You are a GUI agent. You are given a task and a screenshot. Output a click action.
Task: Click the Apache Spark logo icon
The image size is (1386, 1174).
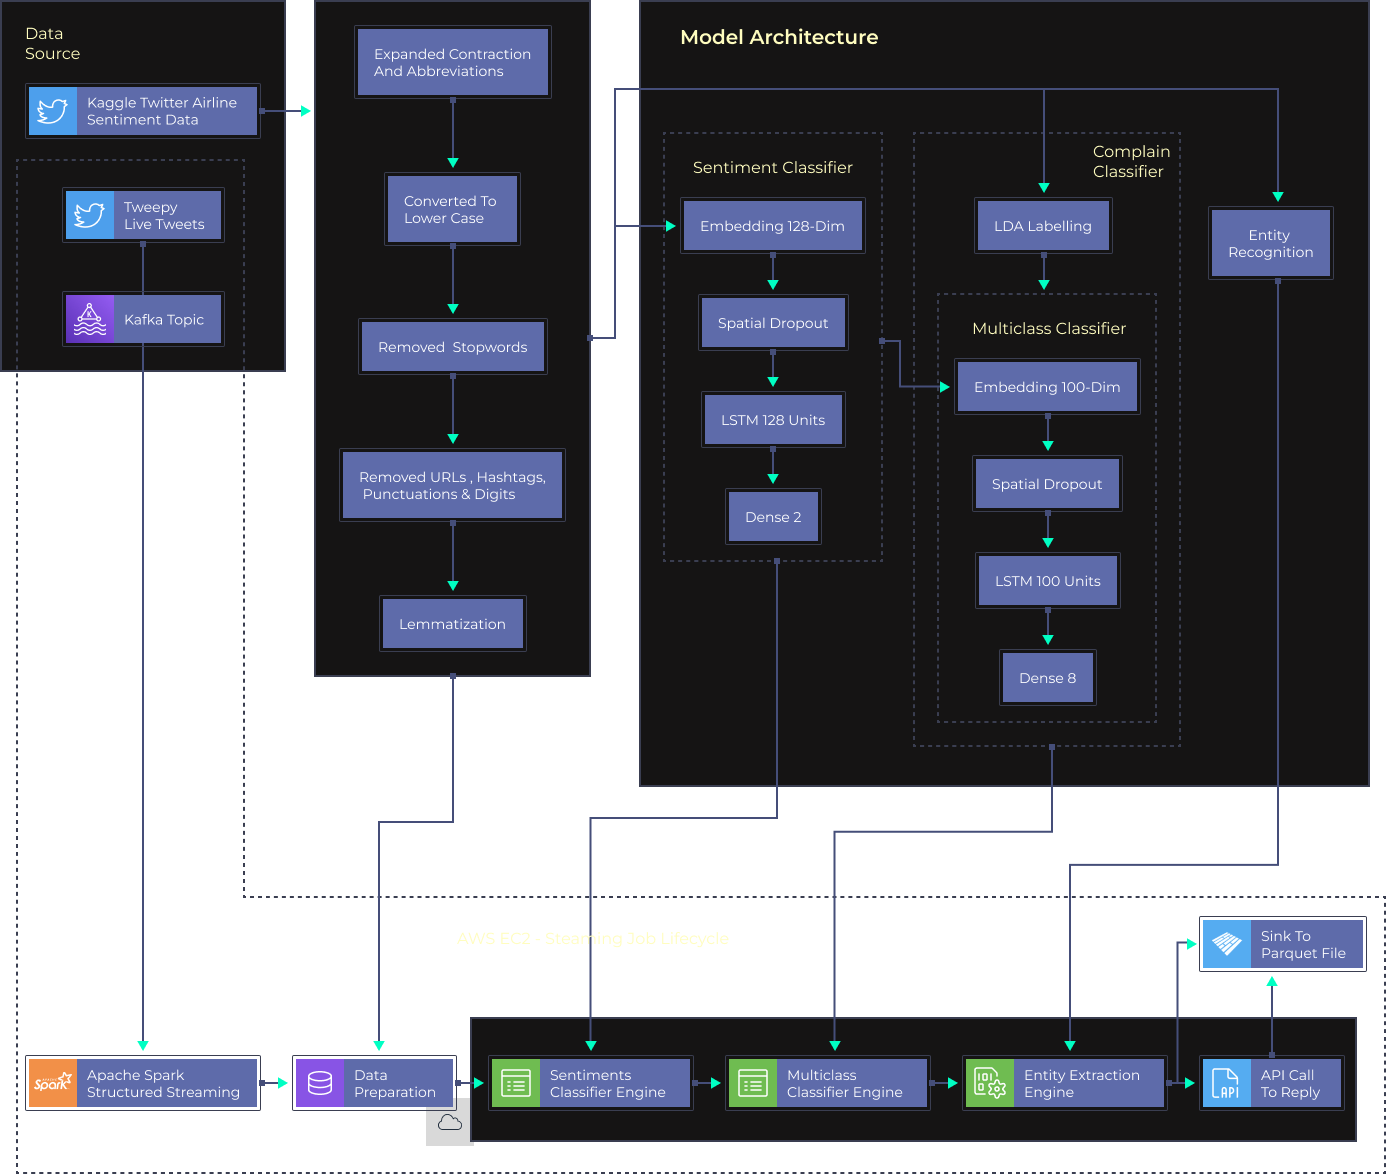pos(53,1083)
